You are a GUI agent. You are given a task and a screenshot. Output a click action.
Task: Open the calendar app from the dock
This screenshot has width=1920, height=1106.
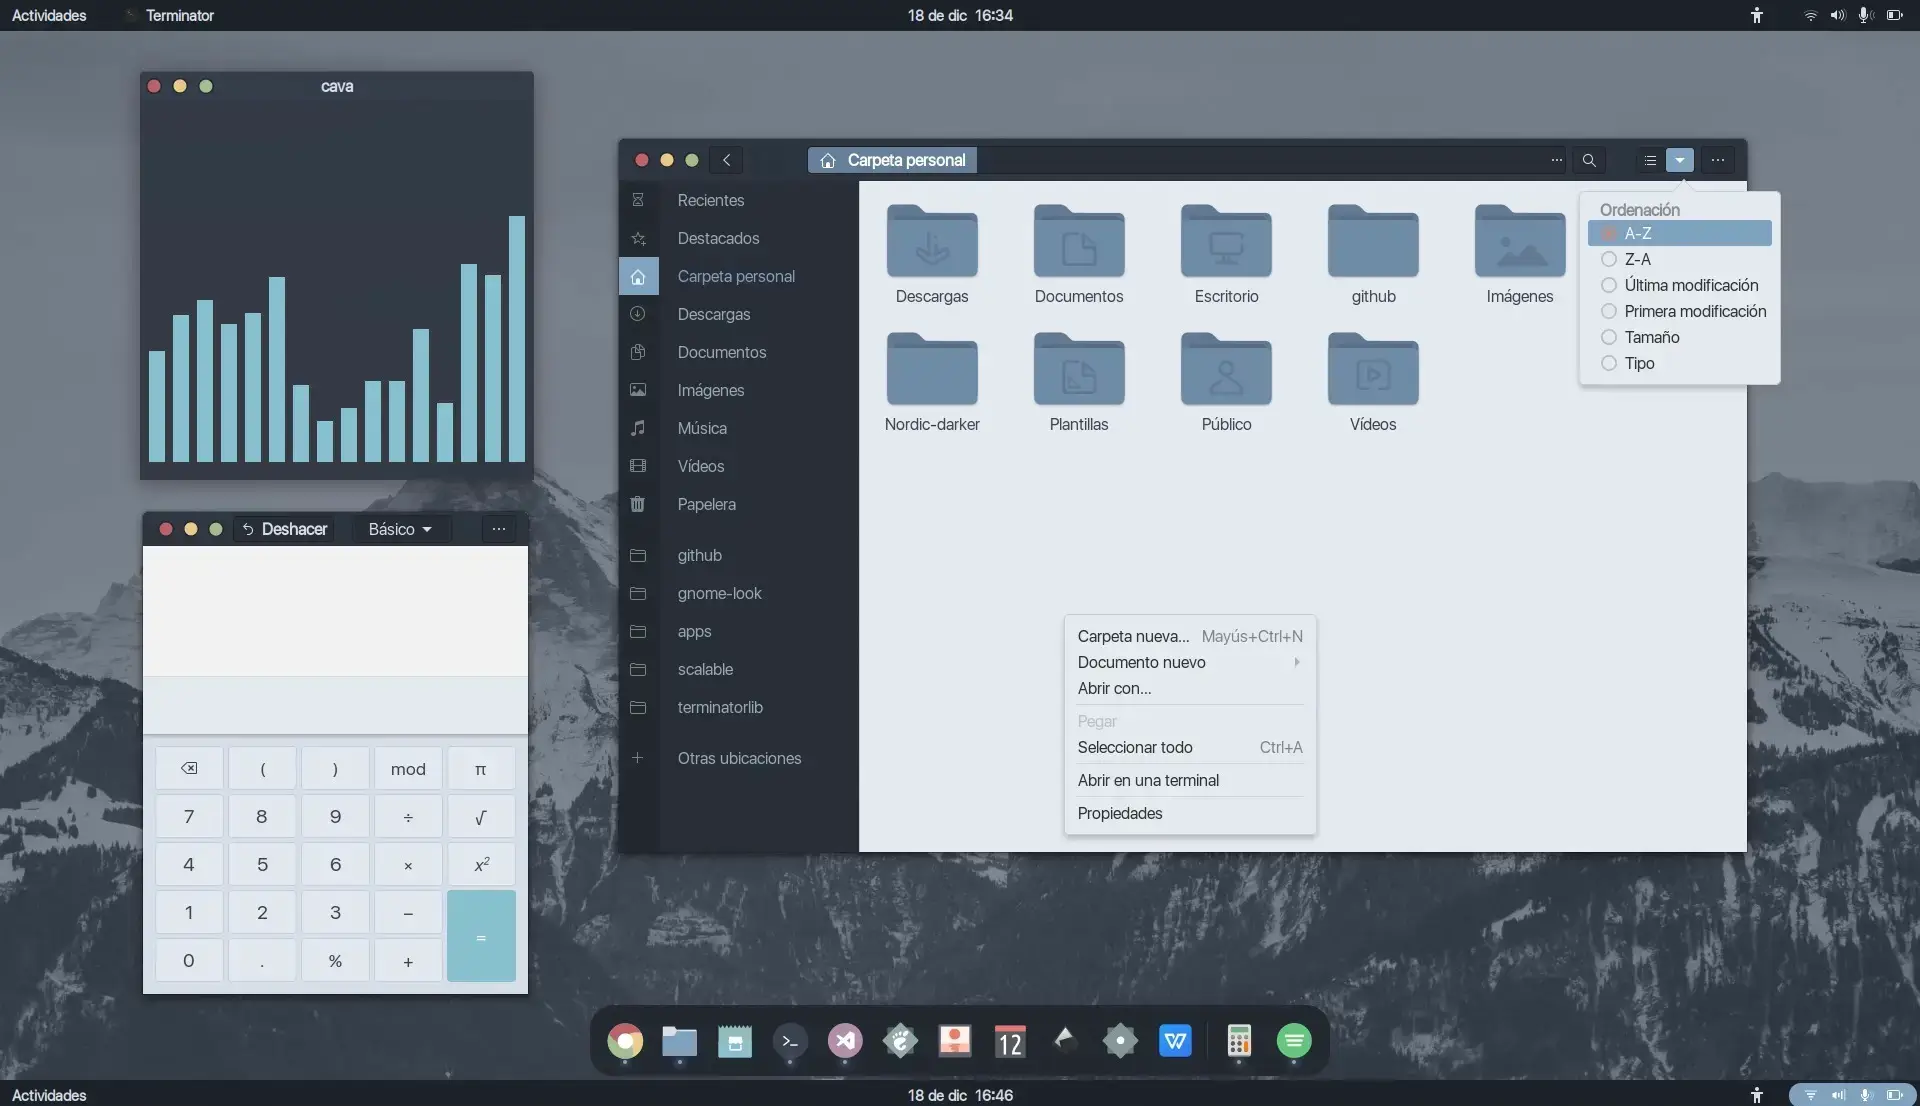(x=1010, y=1040)
